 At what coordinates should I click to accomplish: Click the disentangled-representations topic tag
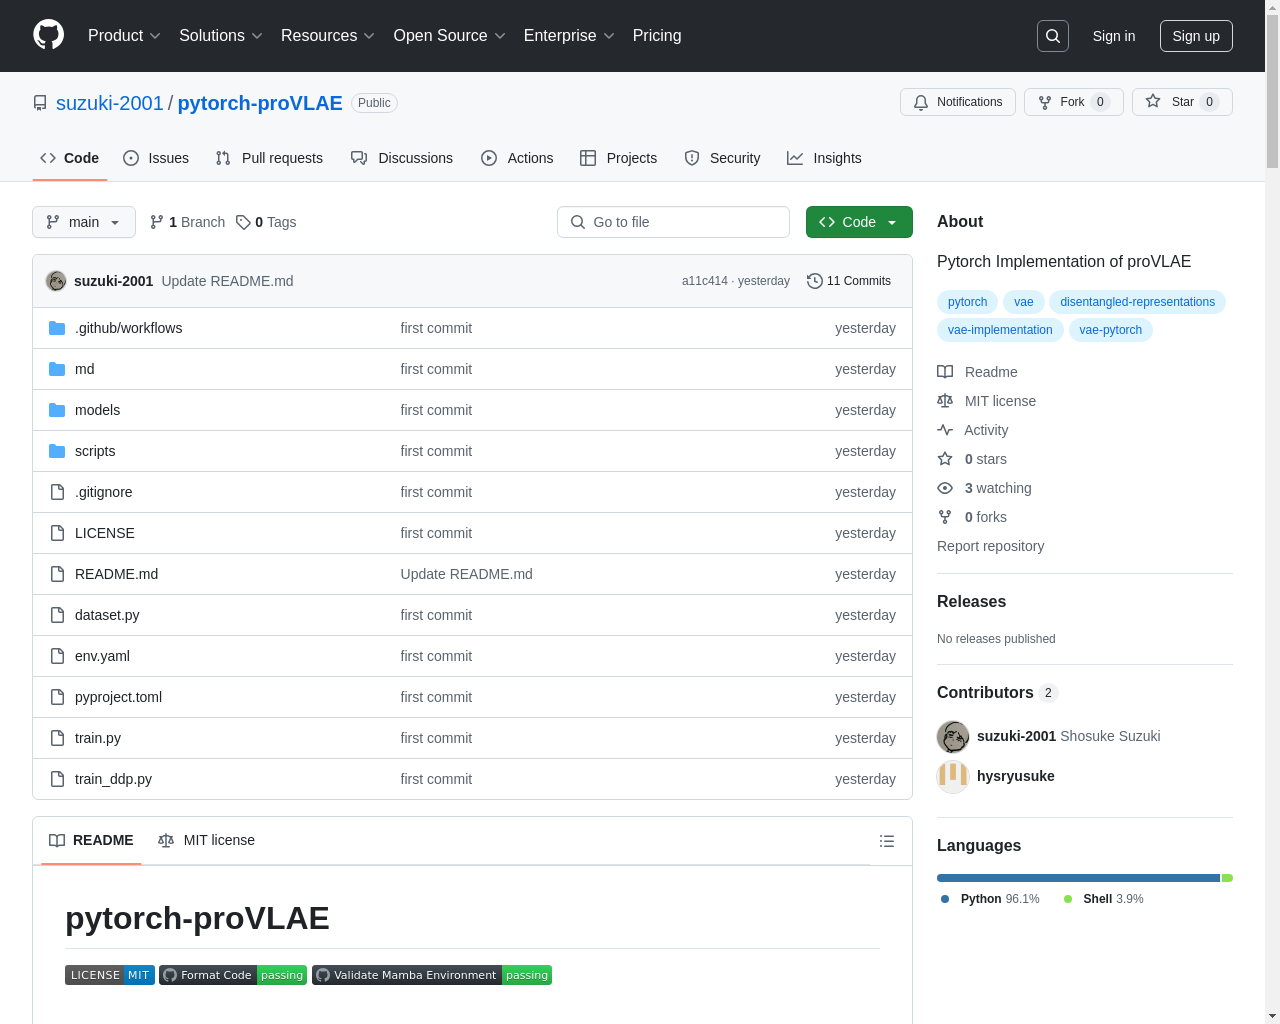(x=1137, y=302)
